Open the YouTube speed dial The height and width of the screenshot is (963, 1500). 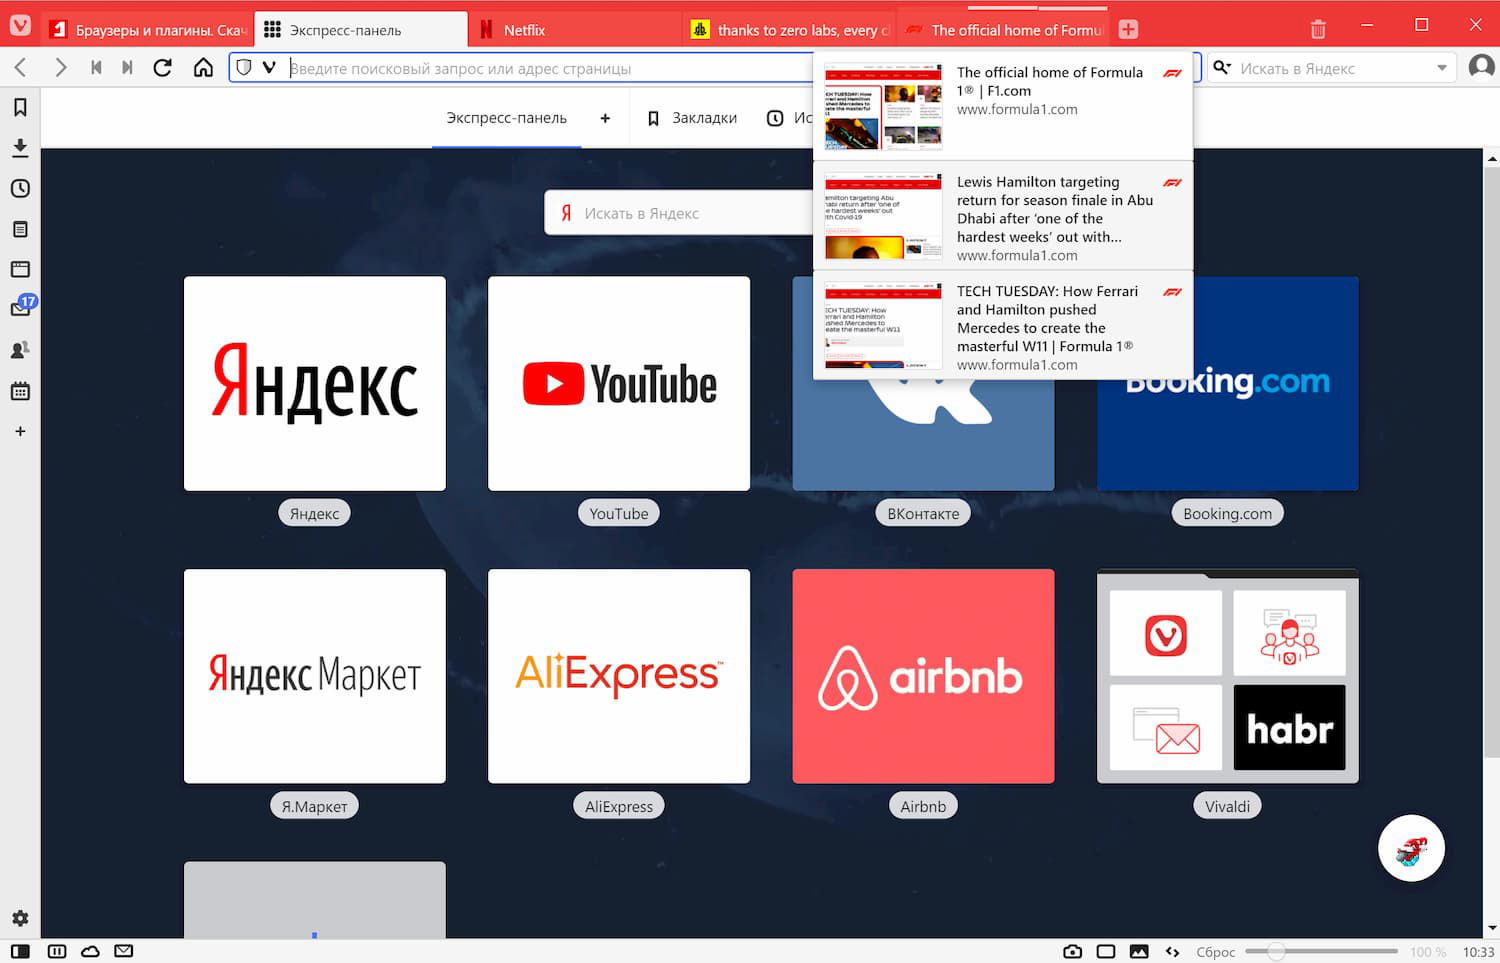619,384
